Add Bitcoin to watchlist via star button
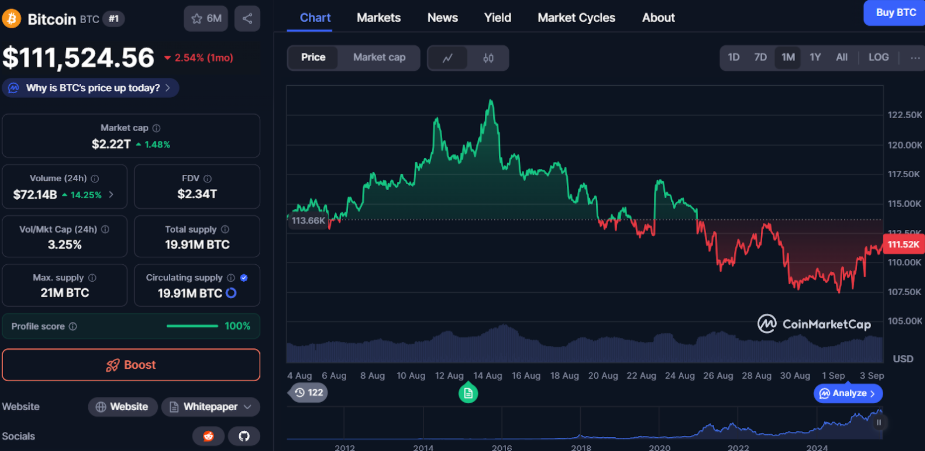Image resolution: width=925 pixels, height=451 pixels. click(x=206, y=18)
